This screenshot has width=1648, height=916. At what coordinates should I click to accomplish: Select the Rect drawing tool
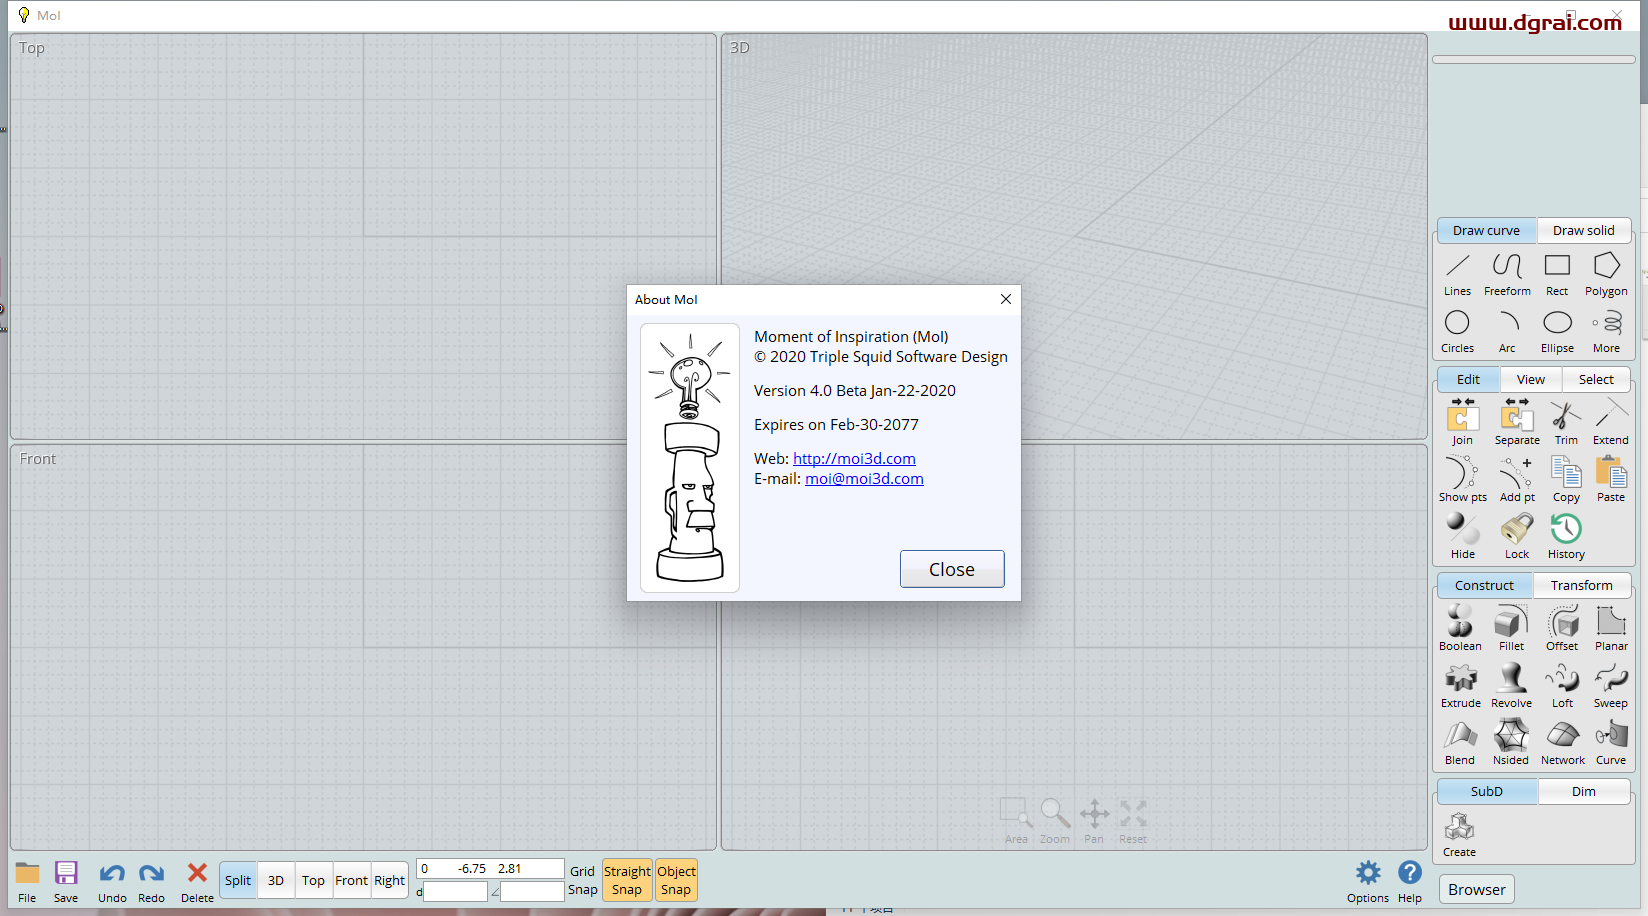click(1557, 274)
